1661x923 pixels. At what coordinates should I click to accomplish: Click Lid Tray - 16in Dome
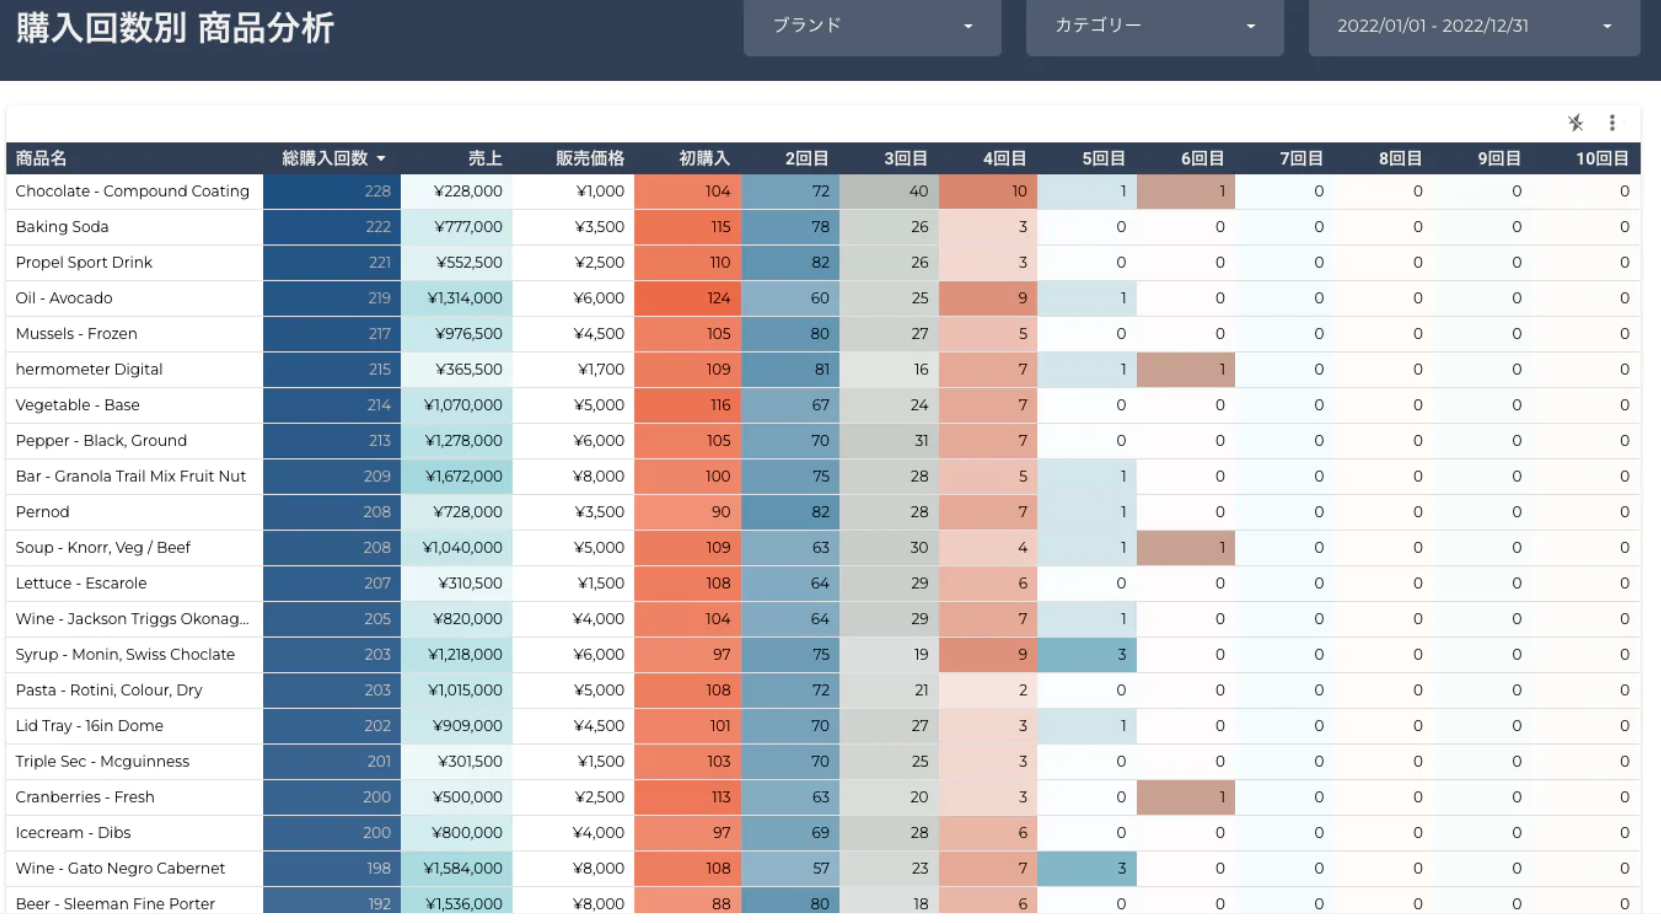(89, 726)
